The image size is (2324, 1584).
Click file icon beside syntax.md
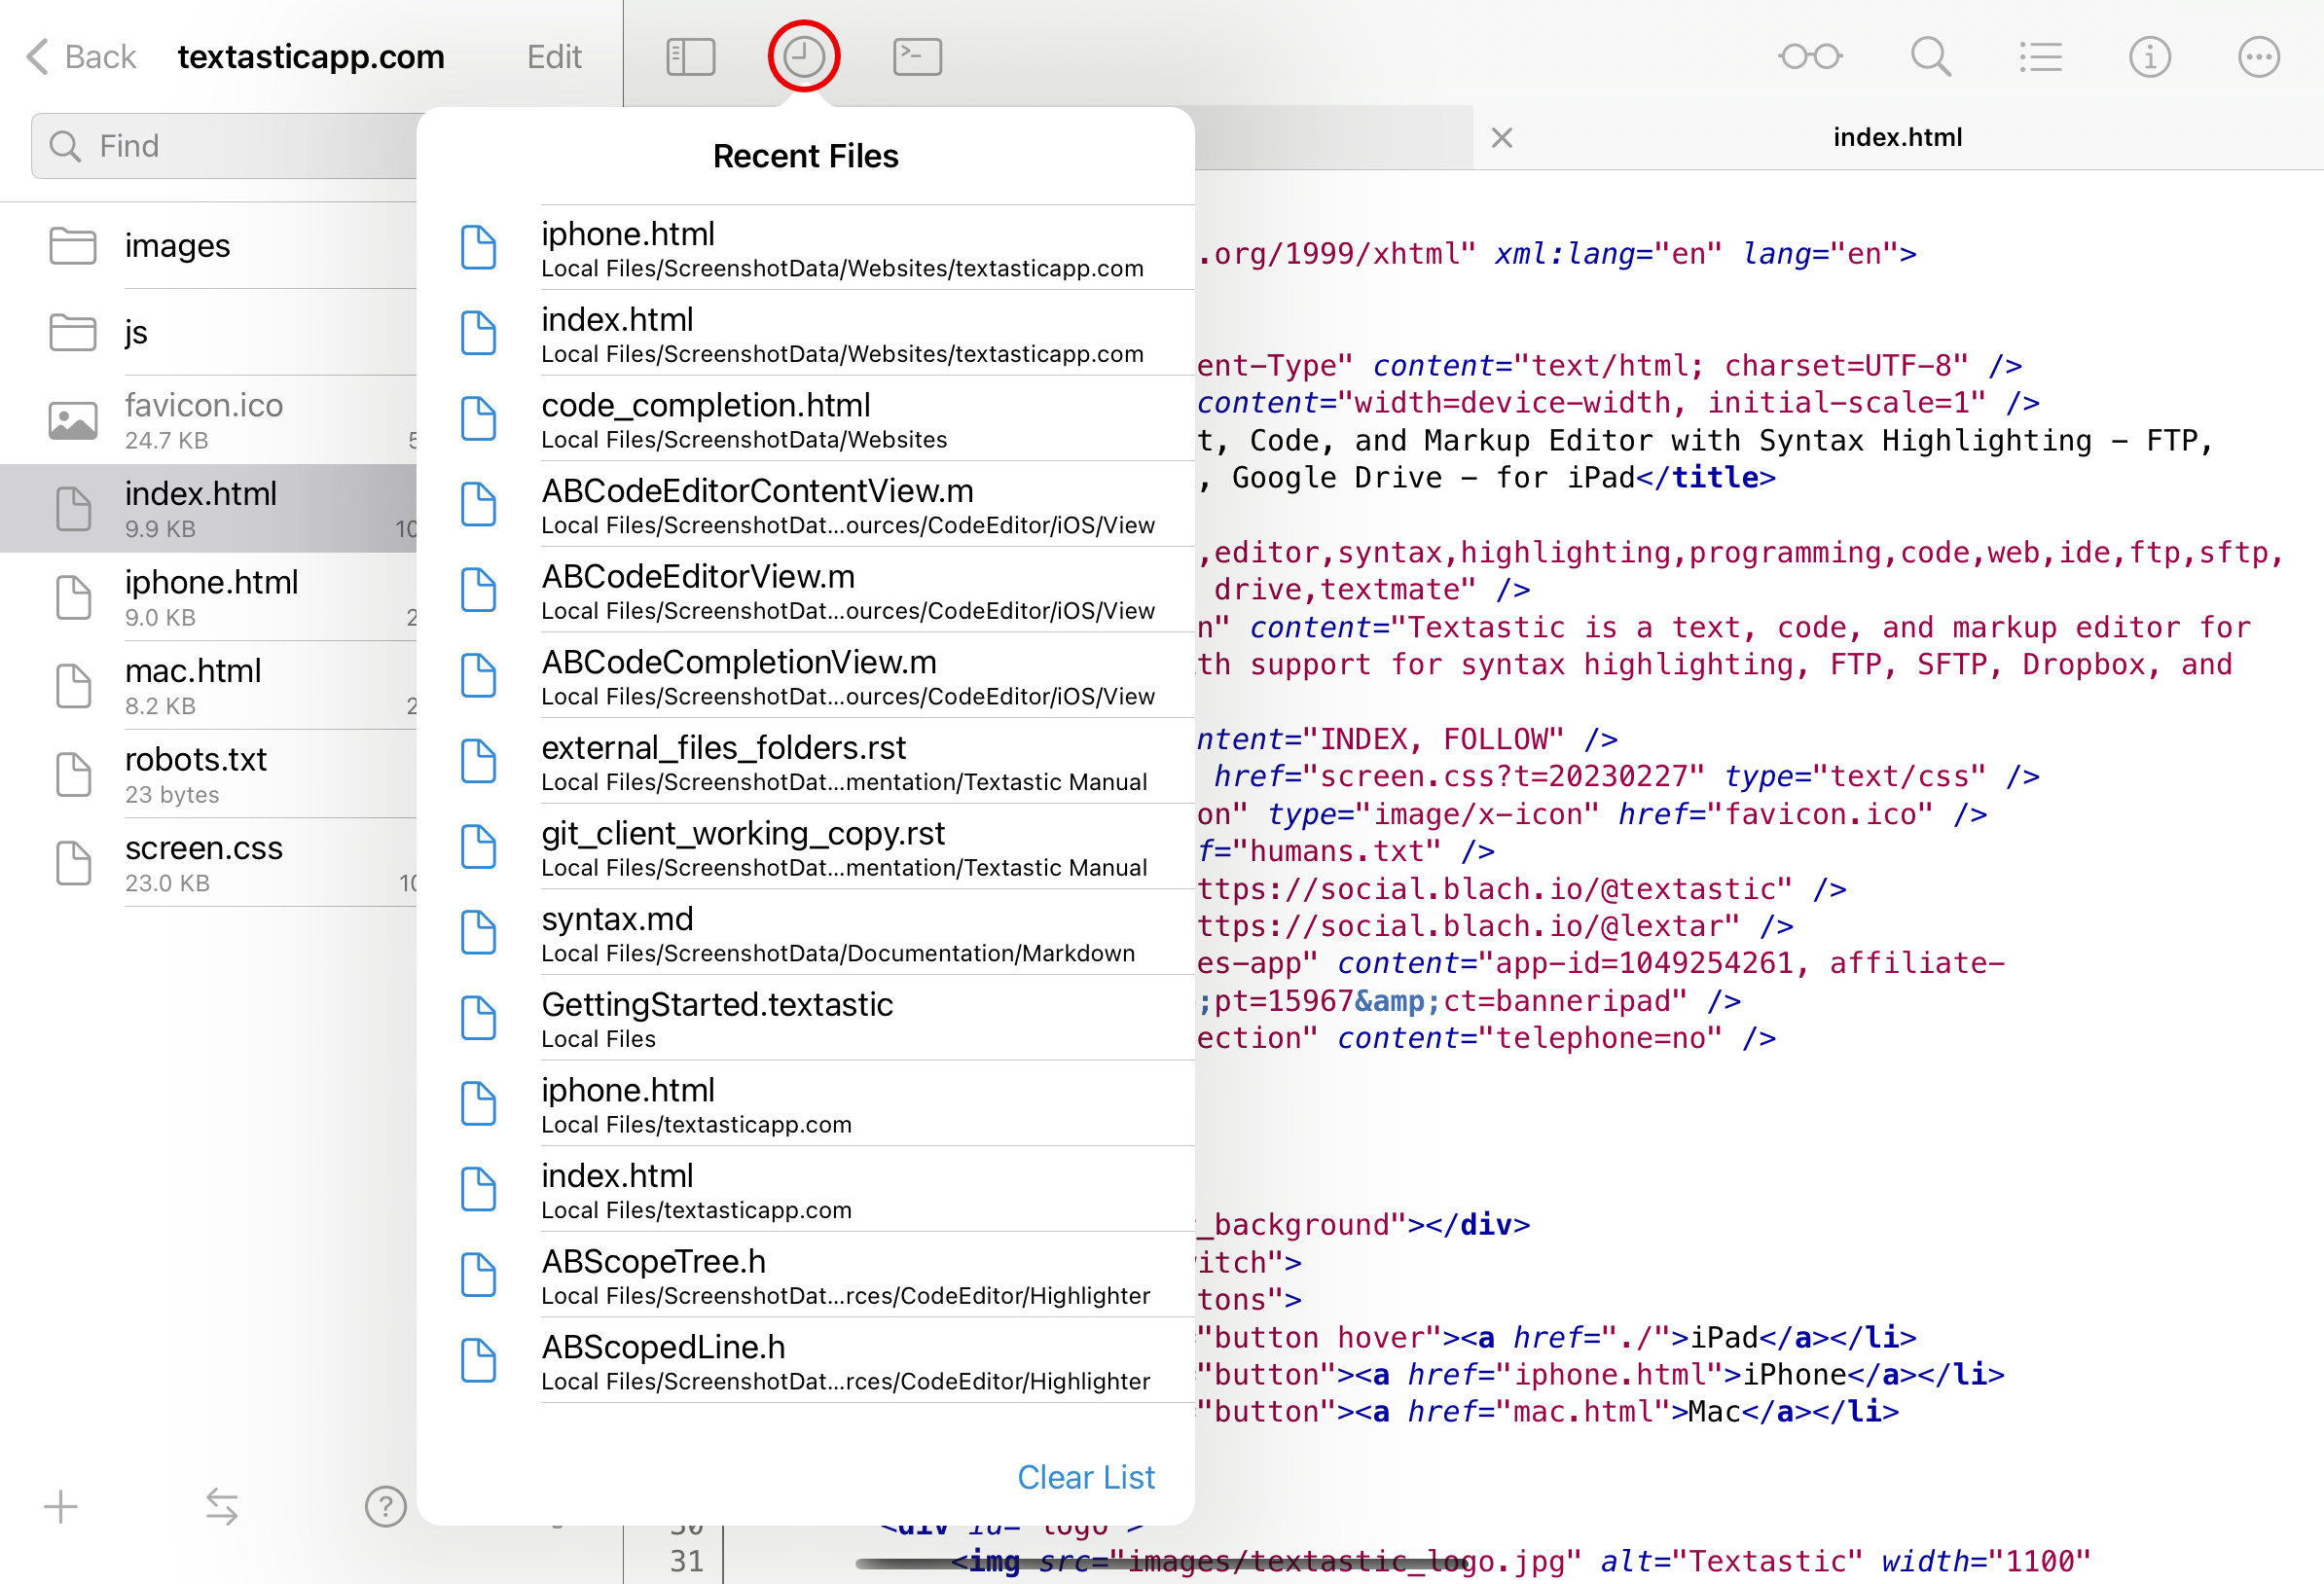point(478,932)
